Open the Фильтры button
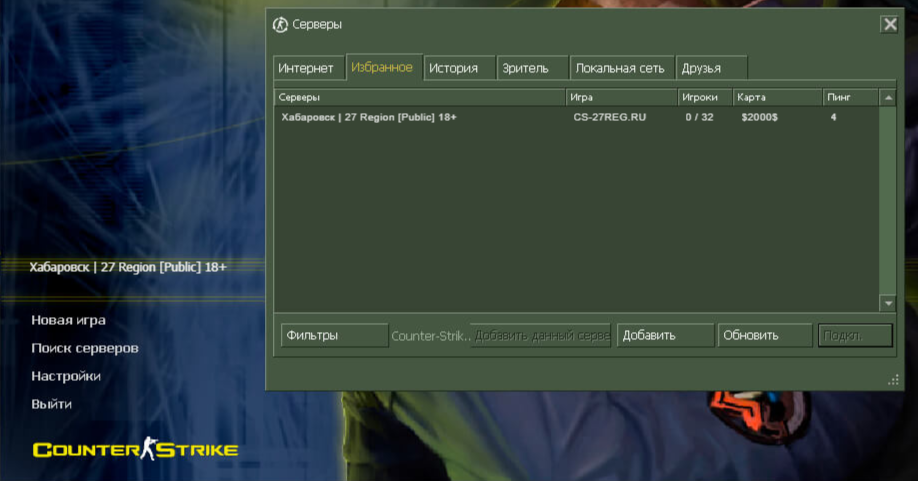 (x=334, y=335)
